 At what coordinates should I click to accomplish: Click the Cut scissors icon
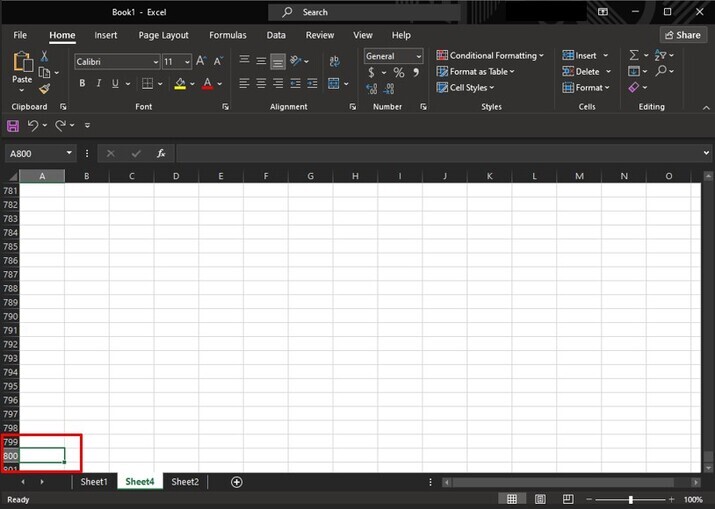click(x=44, y=57)
